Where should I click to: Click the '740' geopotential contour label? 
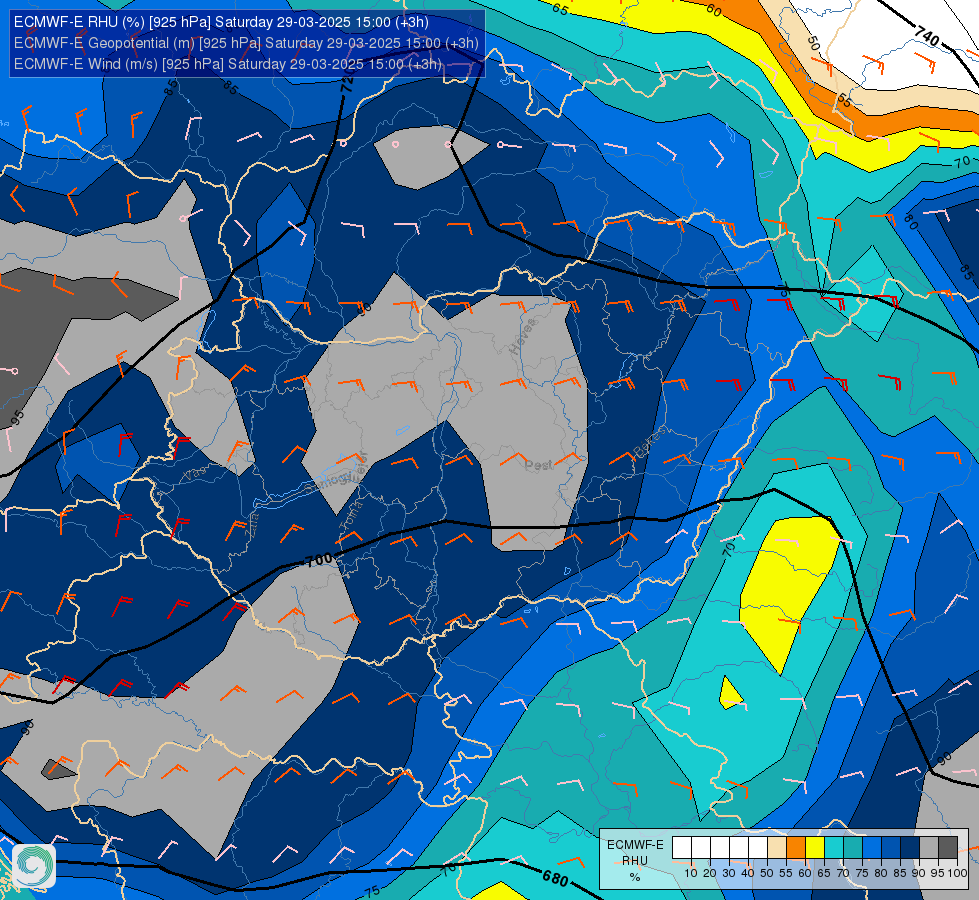927,36
